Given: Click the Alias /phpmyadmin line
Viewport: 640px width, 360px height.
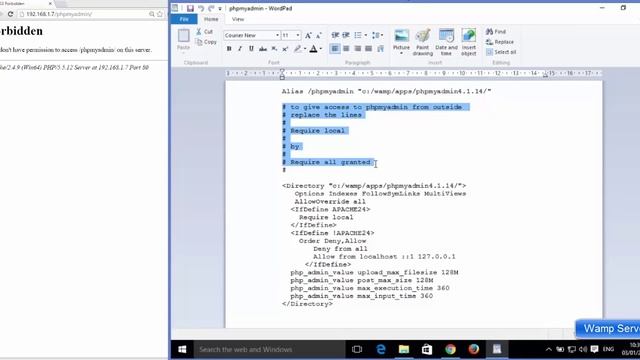Looking at the screenshot, I should (386, 91).
